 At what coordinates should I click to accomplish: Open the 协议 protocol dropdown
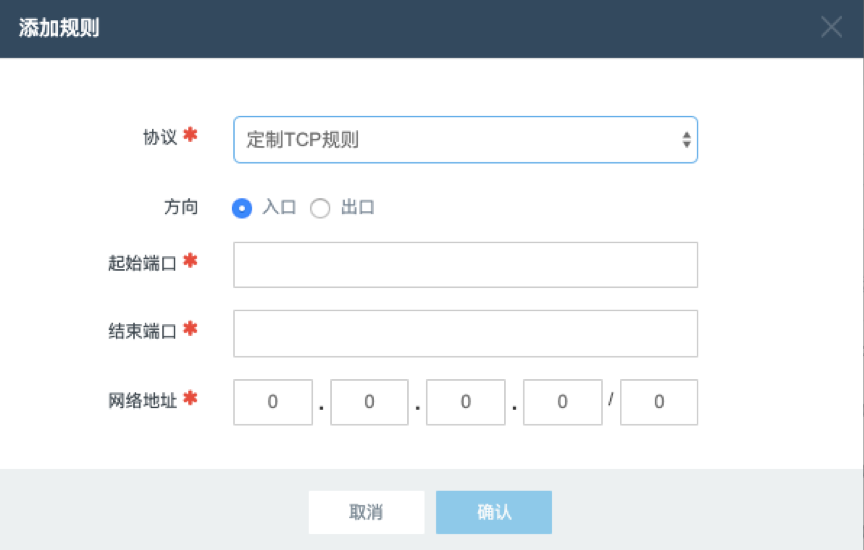point(466,139)
